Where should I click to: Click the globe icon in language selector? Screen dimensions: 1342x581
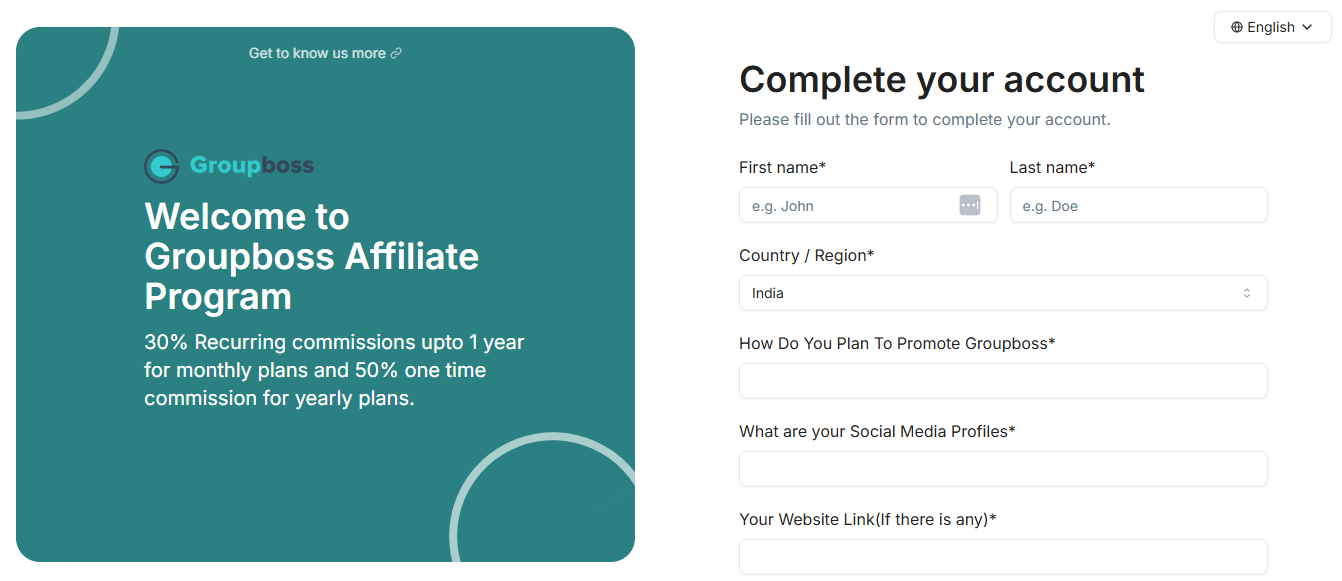[x=1237, y=27]
